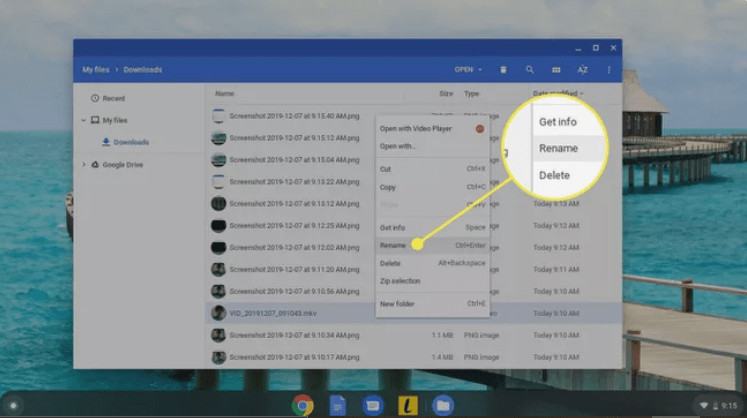Open search with the magnifier icon
Viewport: 747px width, 418px height.
point(530,70)
